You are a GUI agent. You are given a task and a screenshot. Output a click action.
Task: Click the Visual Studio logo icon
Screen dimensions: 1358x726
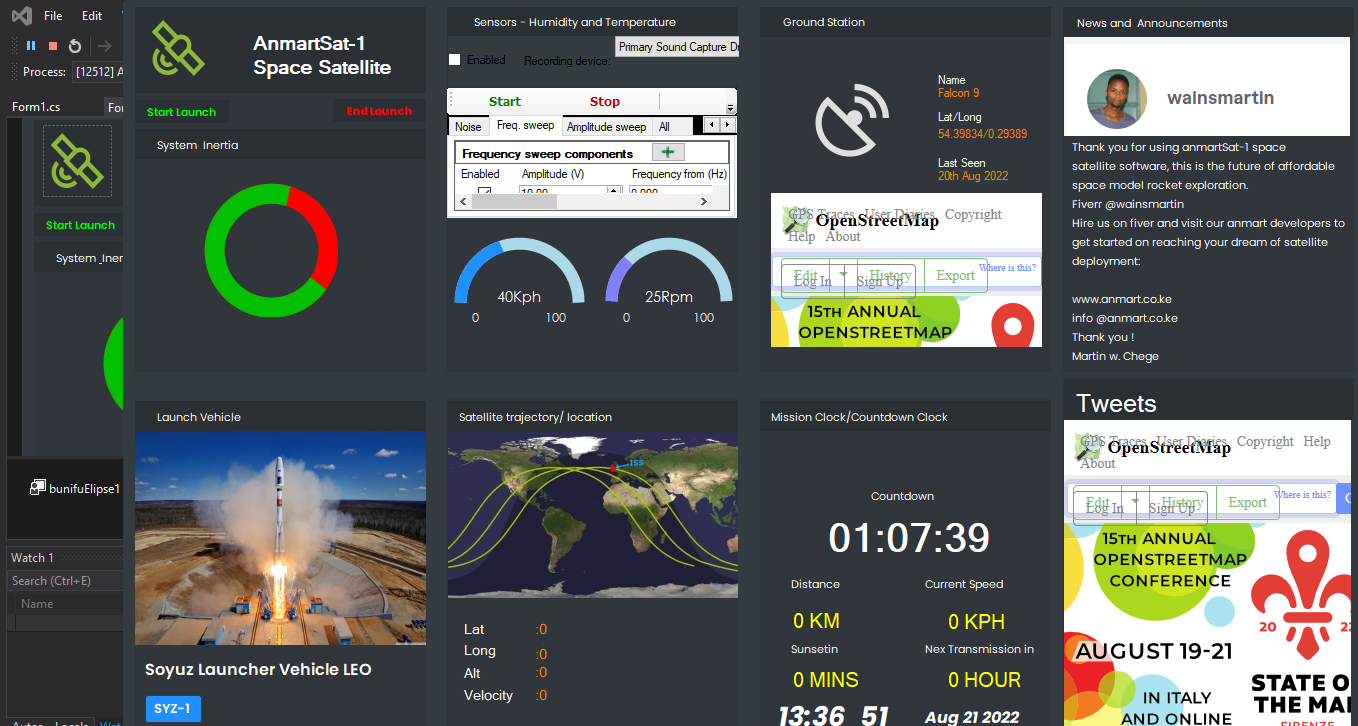coord(22,16)
